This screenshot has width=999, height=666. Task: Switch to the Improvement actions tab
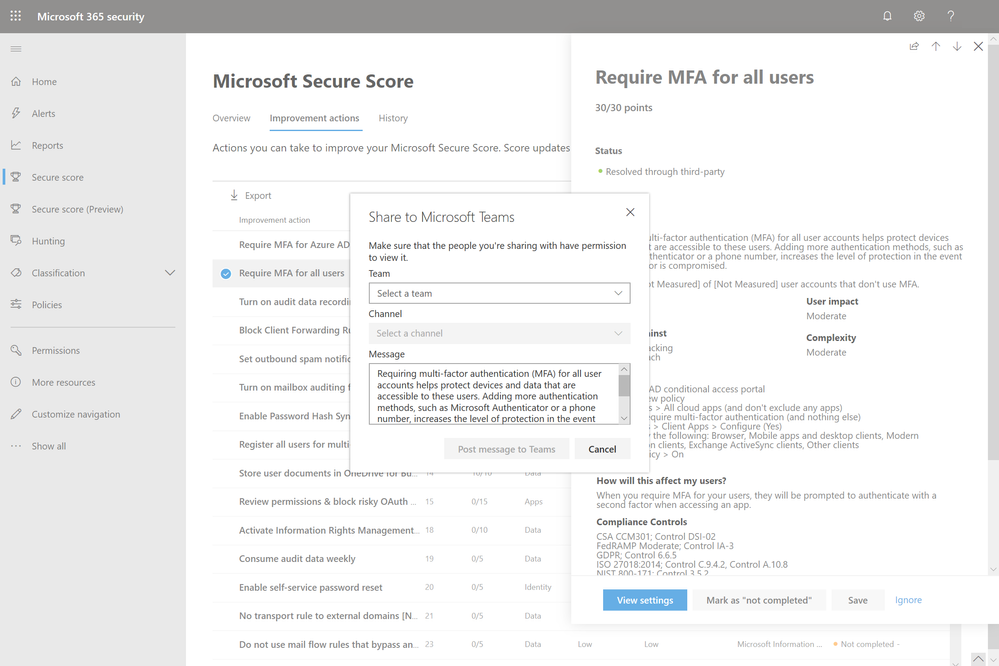click(x=314, y=118)
